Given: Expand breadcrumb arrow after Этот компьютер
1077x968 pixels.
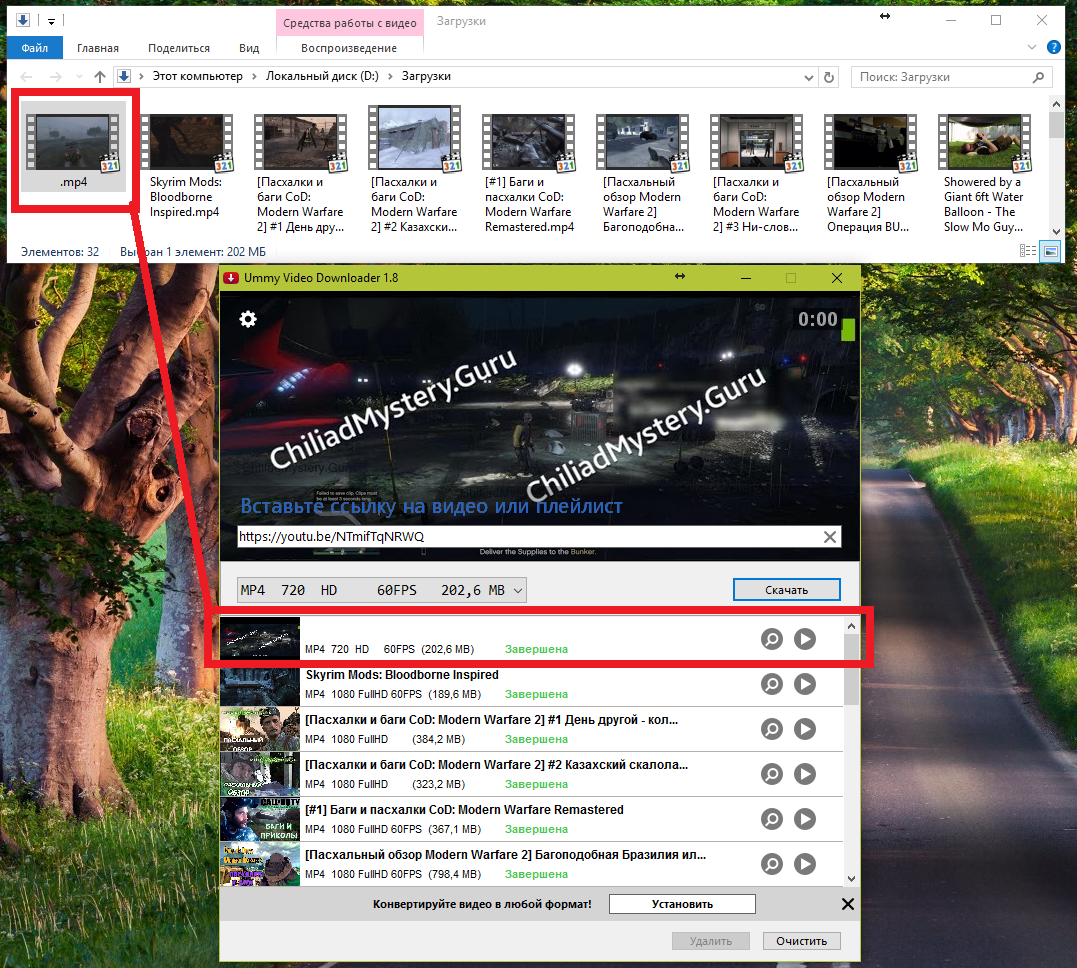Looking at the screenshot, I should (254, 76).
